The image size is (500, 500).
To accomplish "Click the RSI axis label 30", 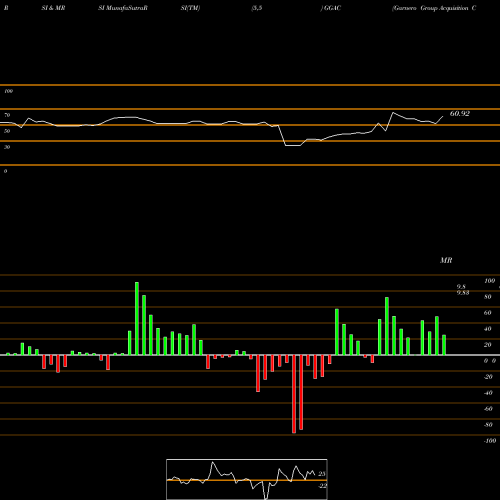I will click(x=7, y=147).
